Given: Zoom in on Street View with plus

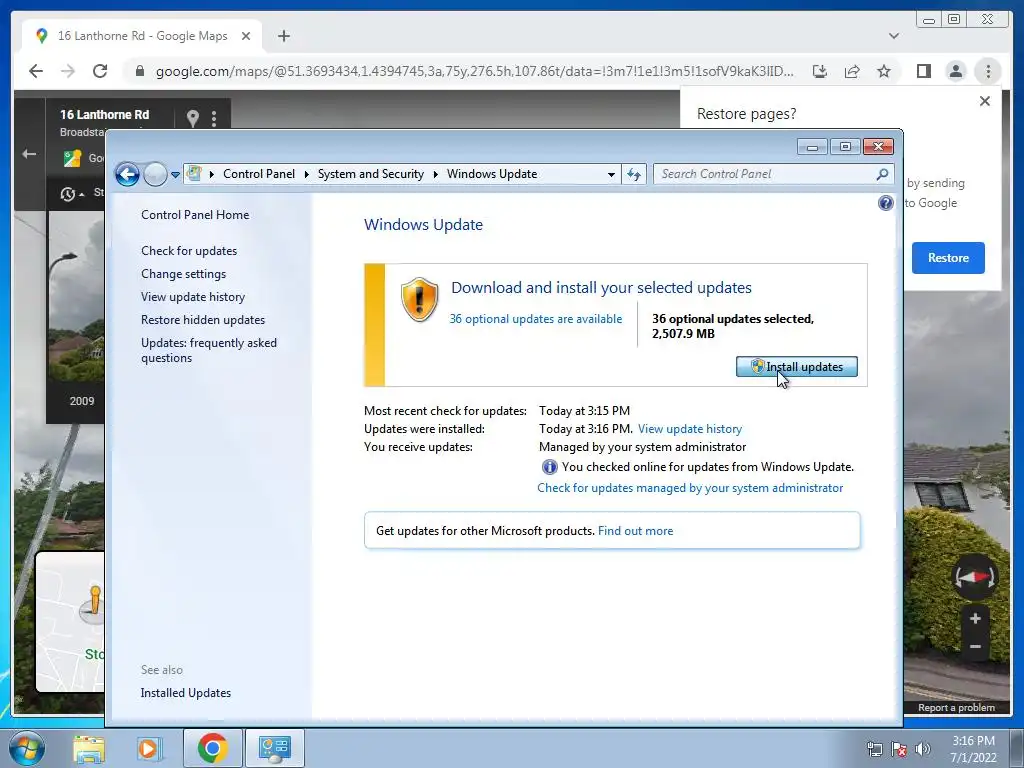Looking at the screenshot, I should (975, 618).
